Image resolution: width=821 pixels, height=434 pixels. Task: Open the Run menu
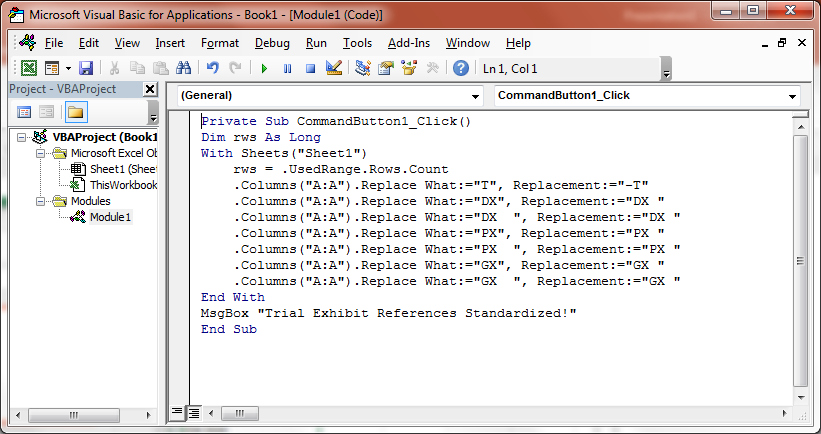(x=316, y=43)
